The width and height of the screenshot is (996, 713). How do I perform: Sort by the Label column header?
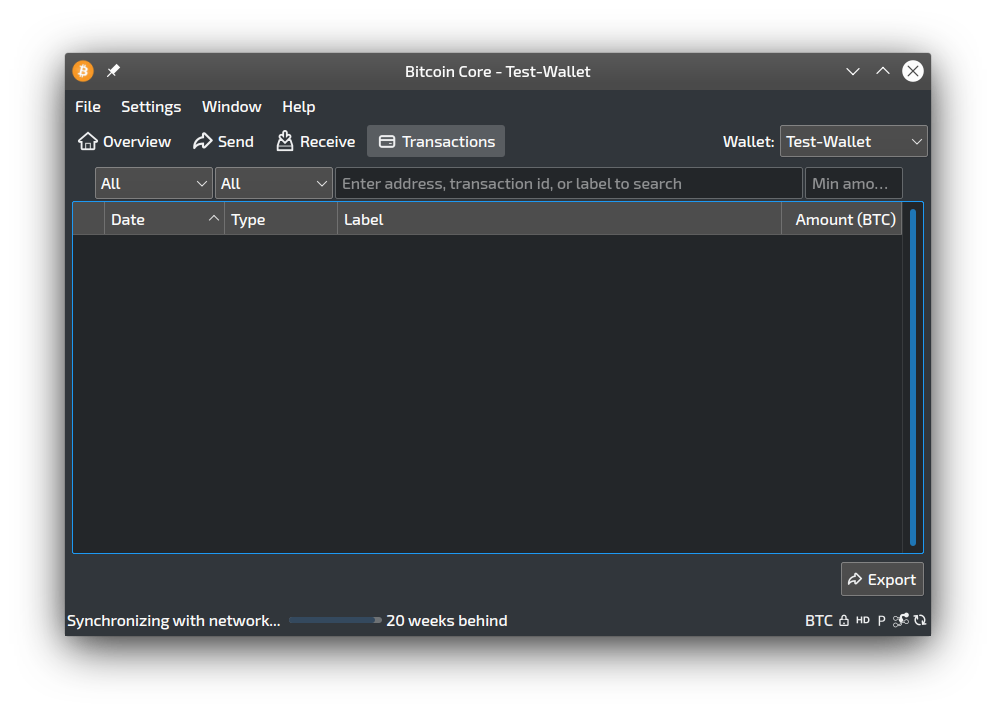click(x=560, y=219)
